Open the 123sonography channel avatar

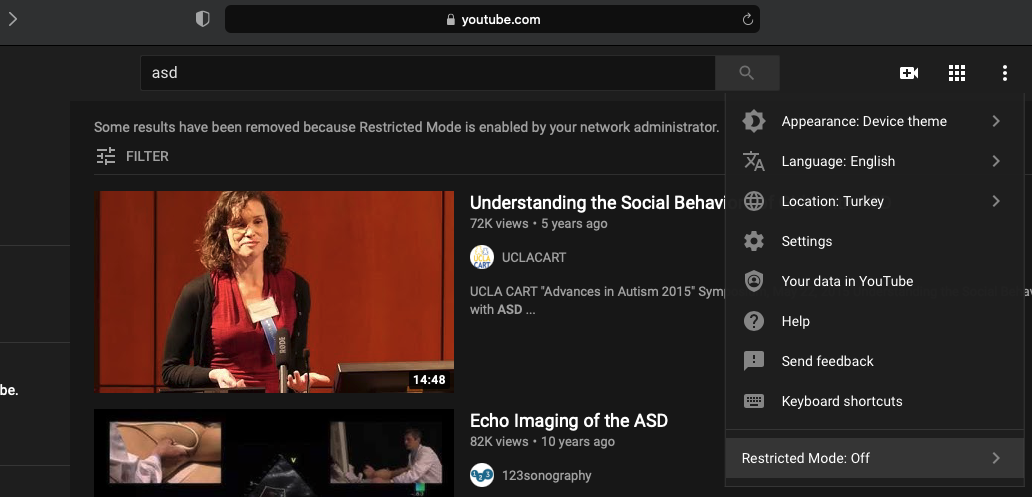click(x=482, y=475)
